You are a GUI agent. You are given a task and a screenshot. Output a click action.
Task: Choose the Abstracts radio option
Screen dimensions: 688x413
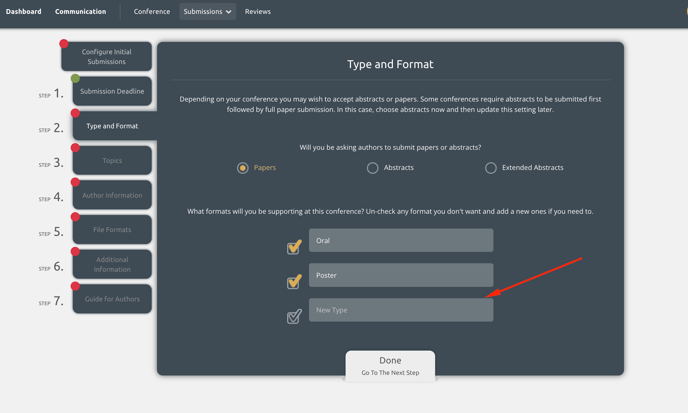click(x=373, y=168)
